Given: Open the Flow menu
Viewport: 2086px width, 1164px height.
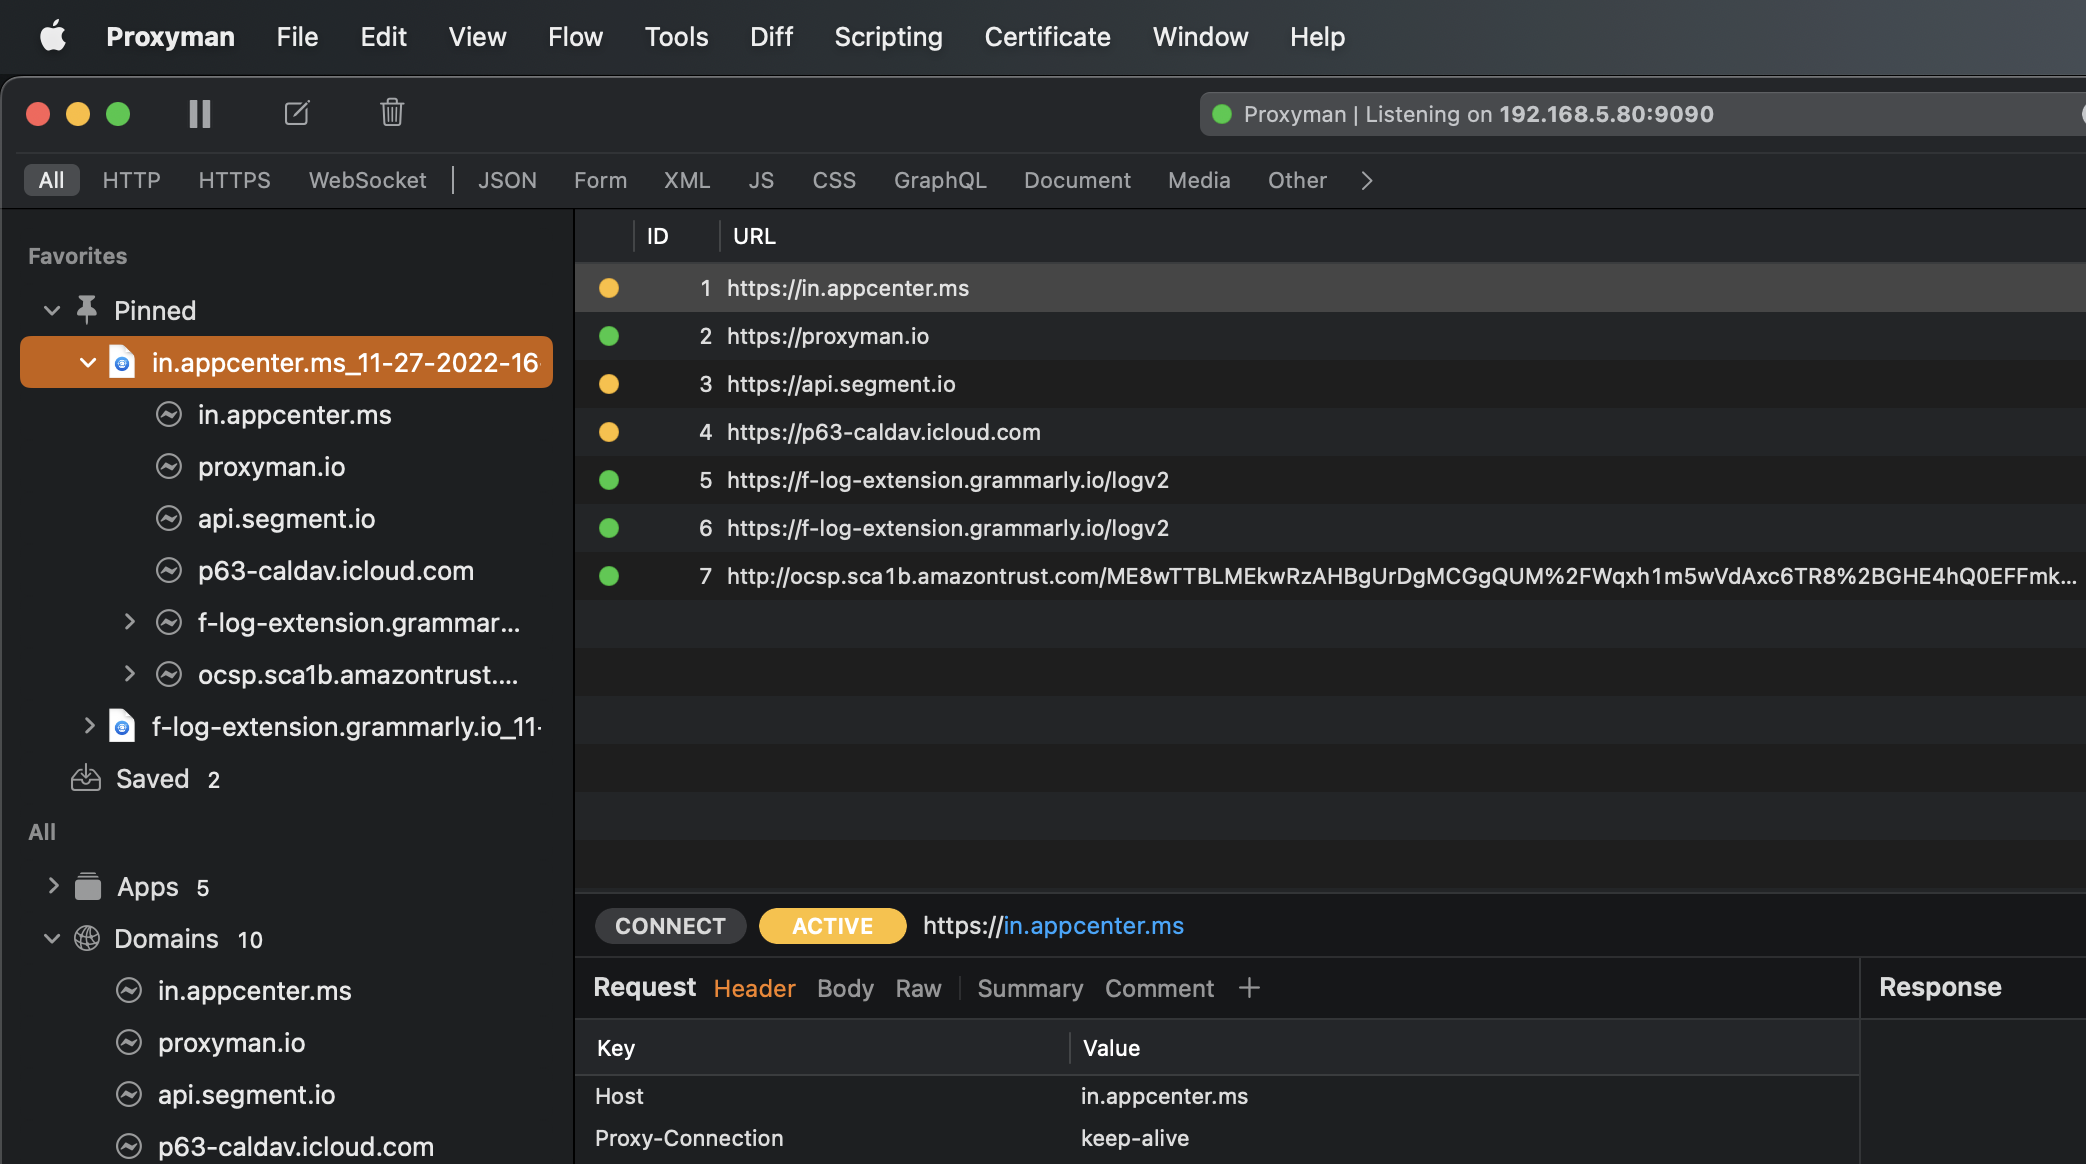Looking at the screenshot, I should click(575, 37).
